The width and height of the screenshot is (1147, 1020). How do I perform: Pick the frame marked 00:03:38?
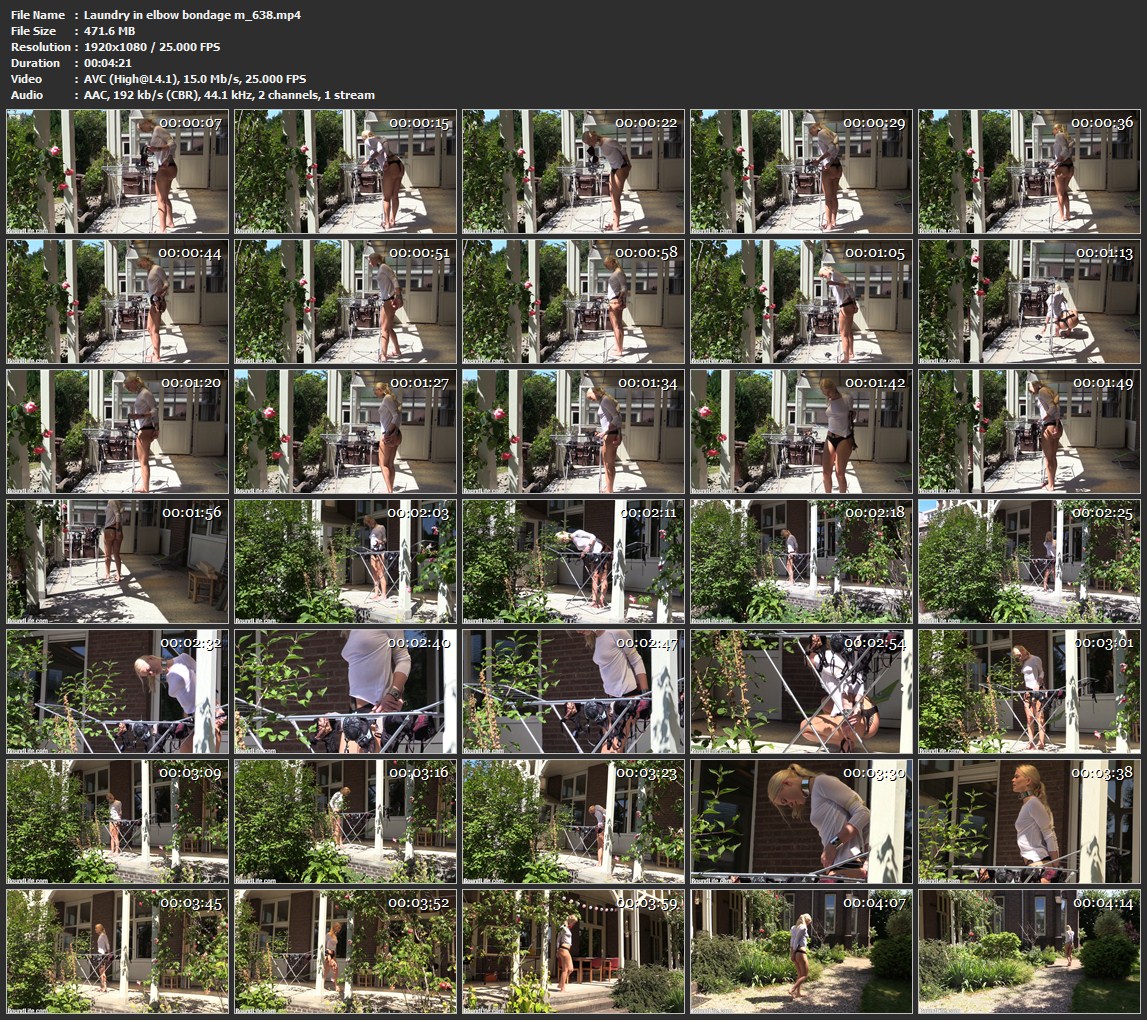[x=1029, y=822]
